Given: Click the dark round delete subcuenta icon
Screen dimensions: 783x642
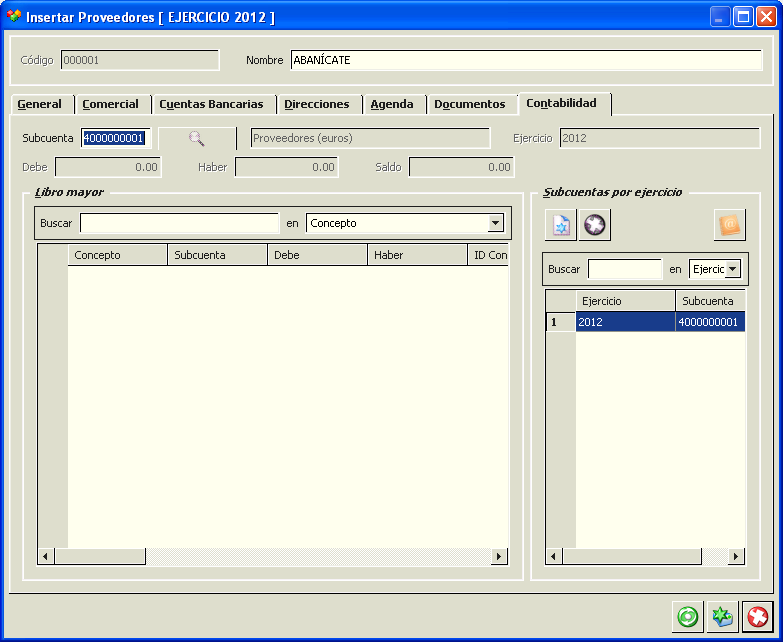Looking at the screenshot, I should (595, 225).
